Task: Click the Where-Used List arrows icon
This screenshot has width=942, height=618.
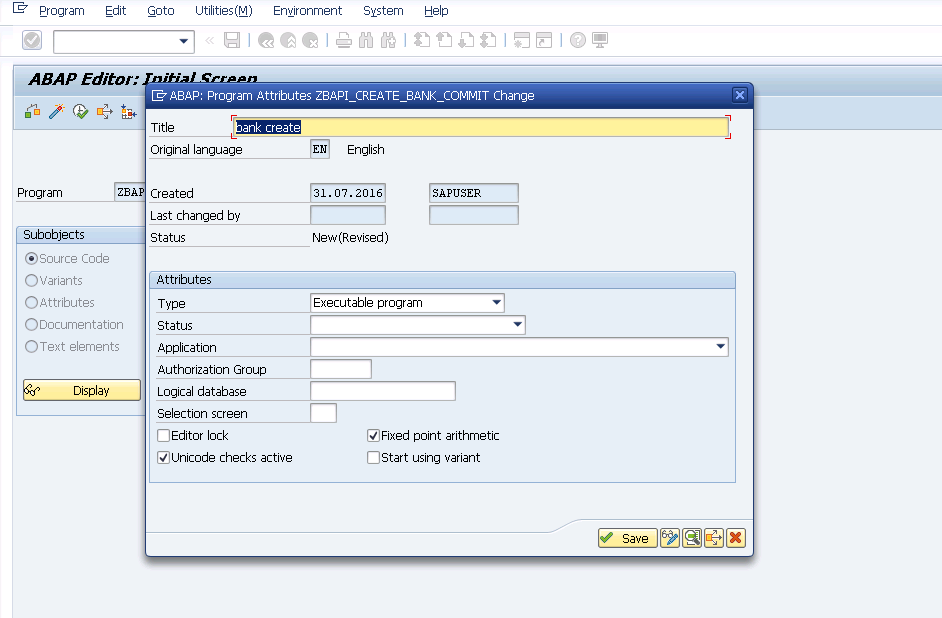Action: (104, 111)
